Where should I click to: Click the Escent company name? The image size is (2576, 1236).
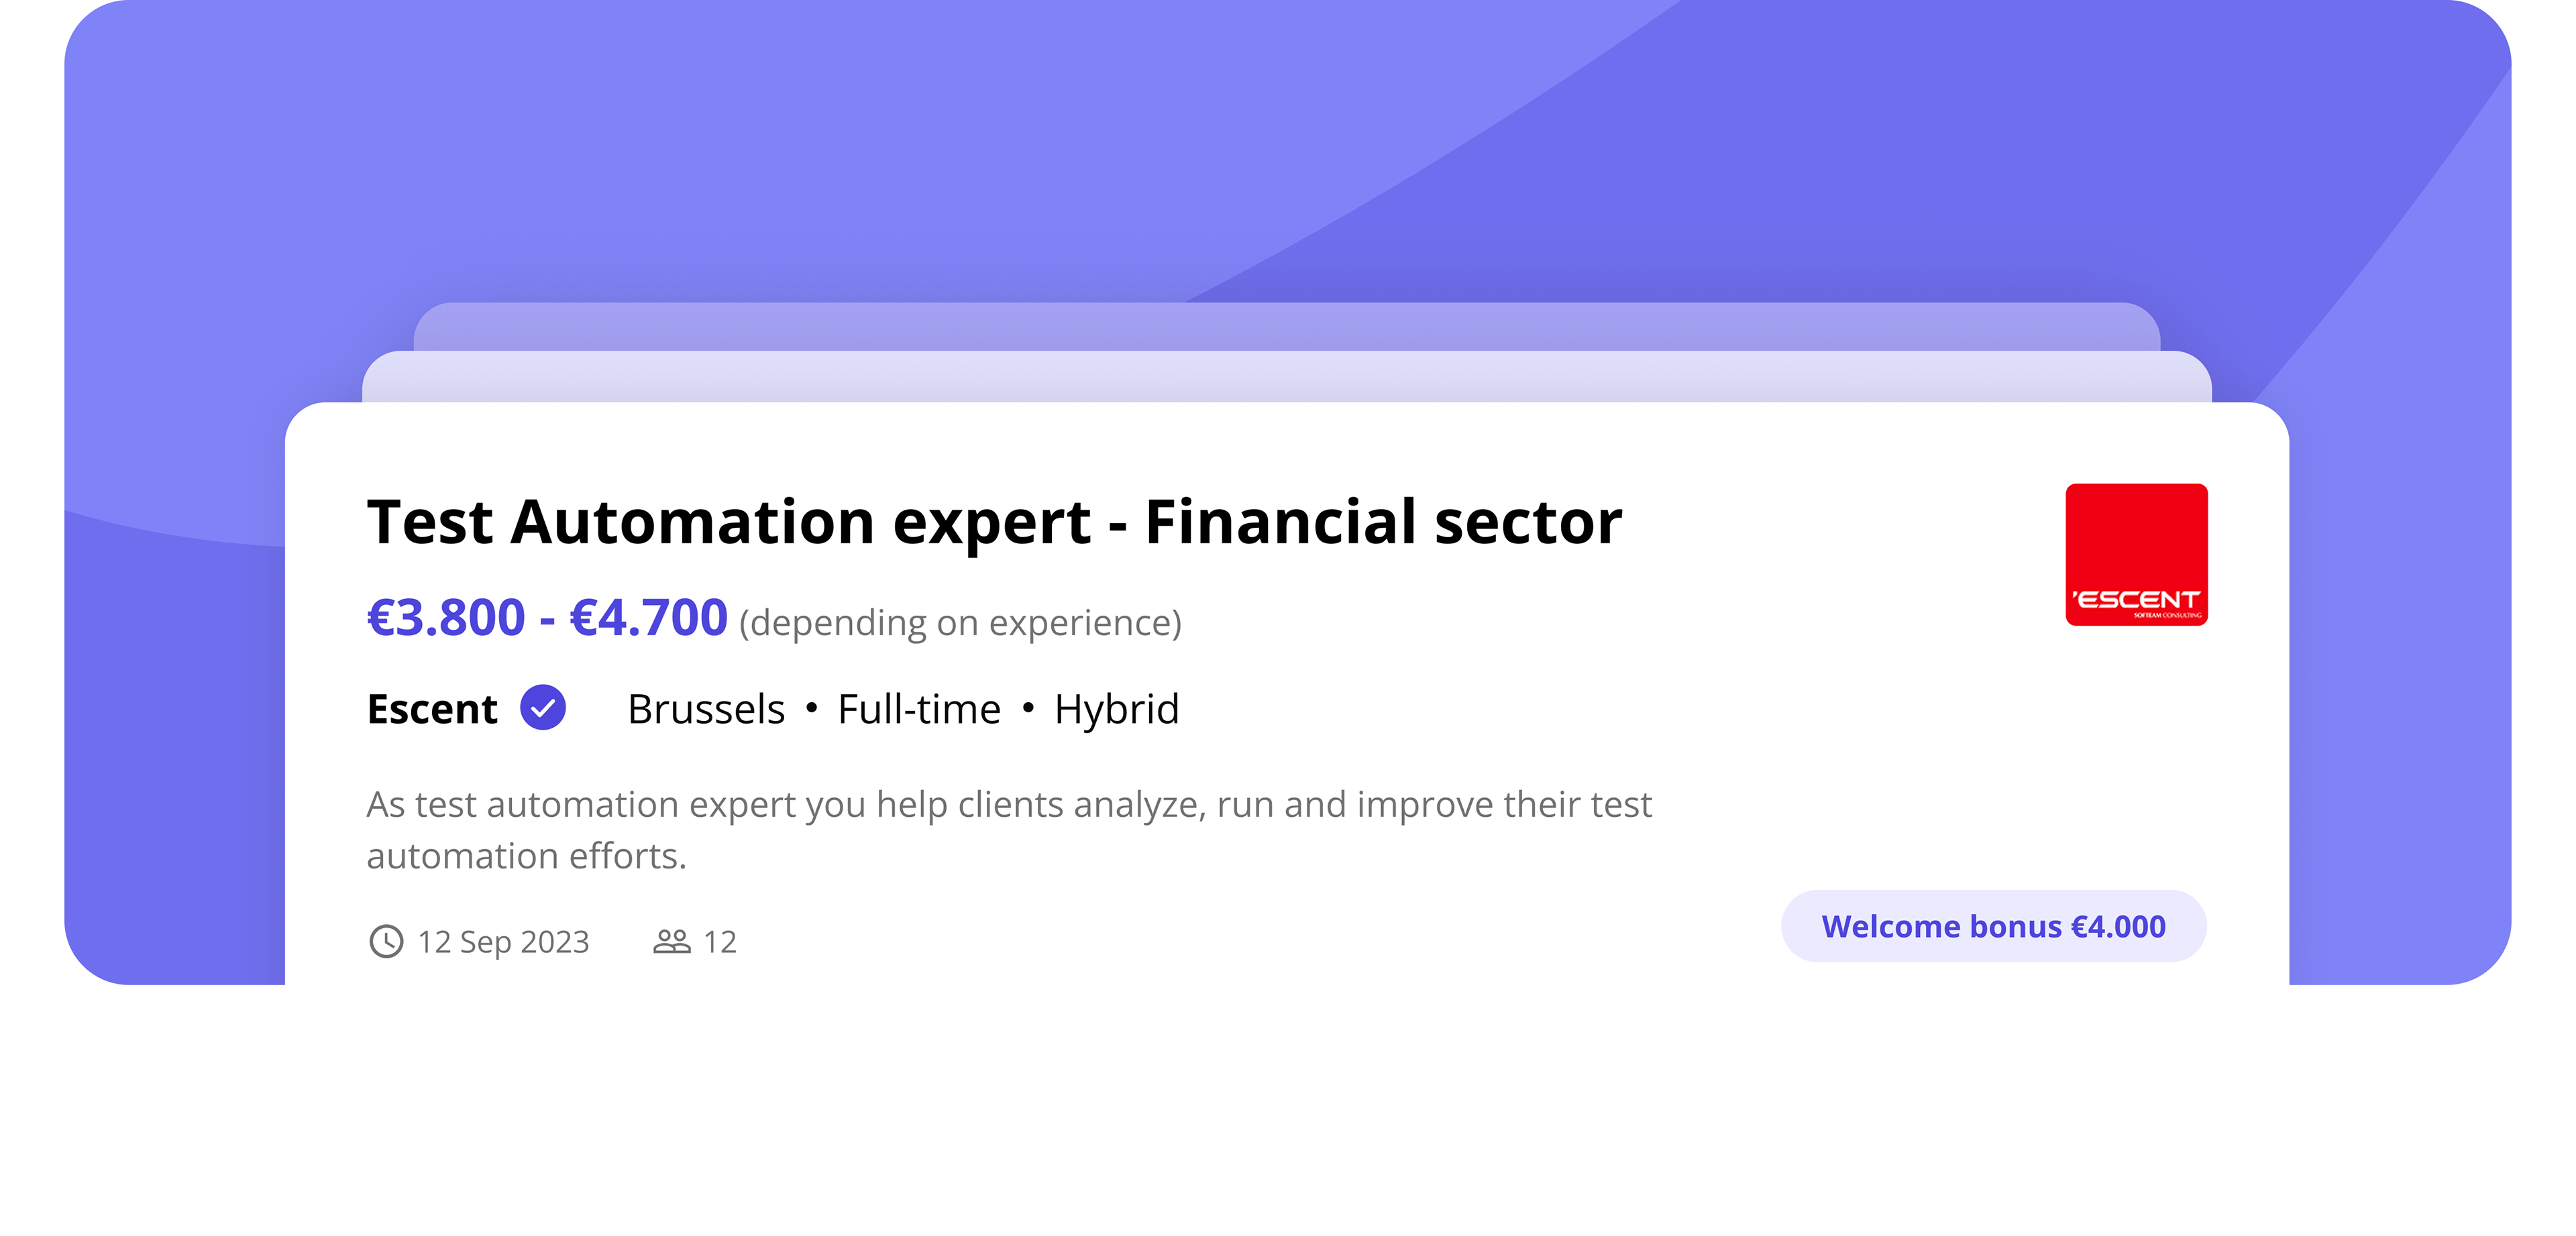(432, 709)
